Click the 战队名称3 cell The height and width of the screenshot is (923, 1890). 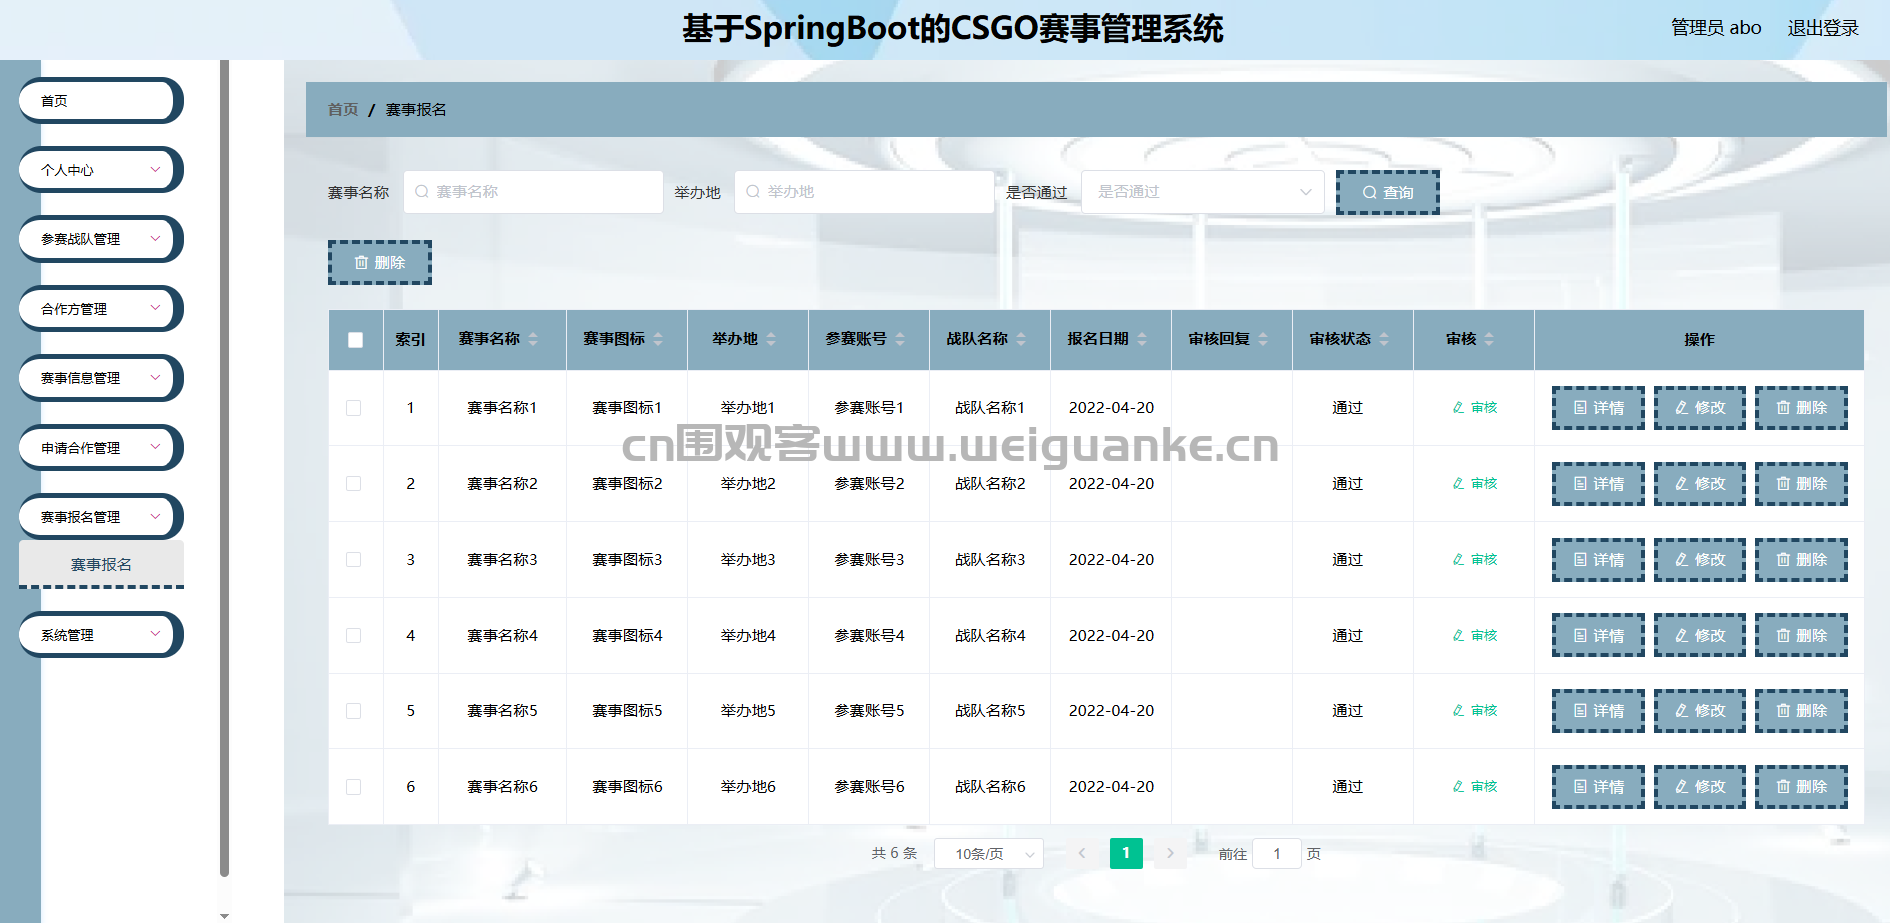[x=990, y=560]
